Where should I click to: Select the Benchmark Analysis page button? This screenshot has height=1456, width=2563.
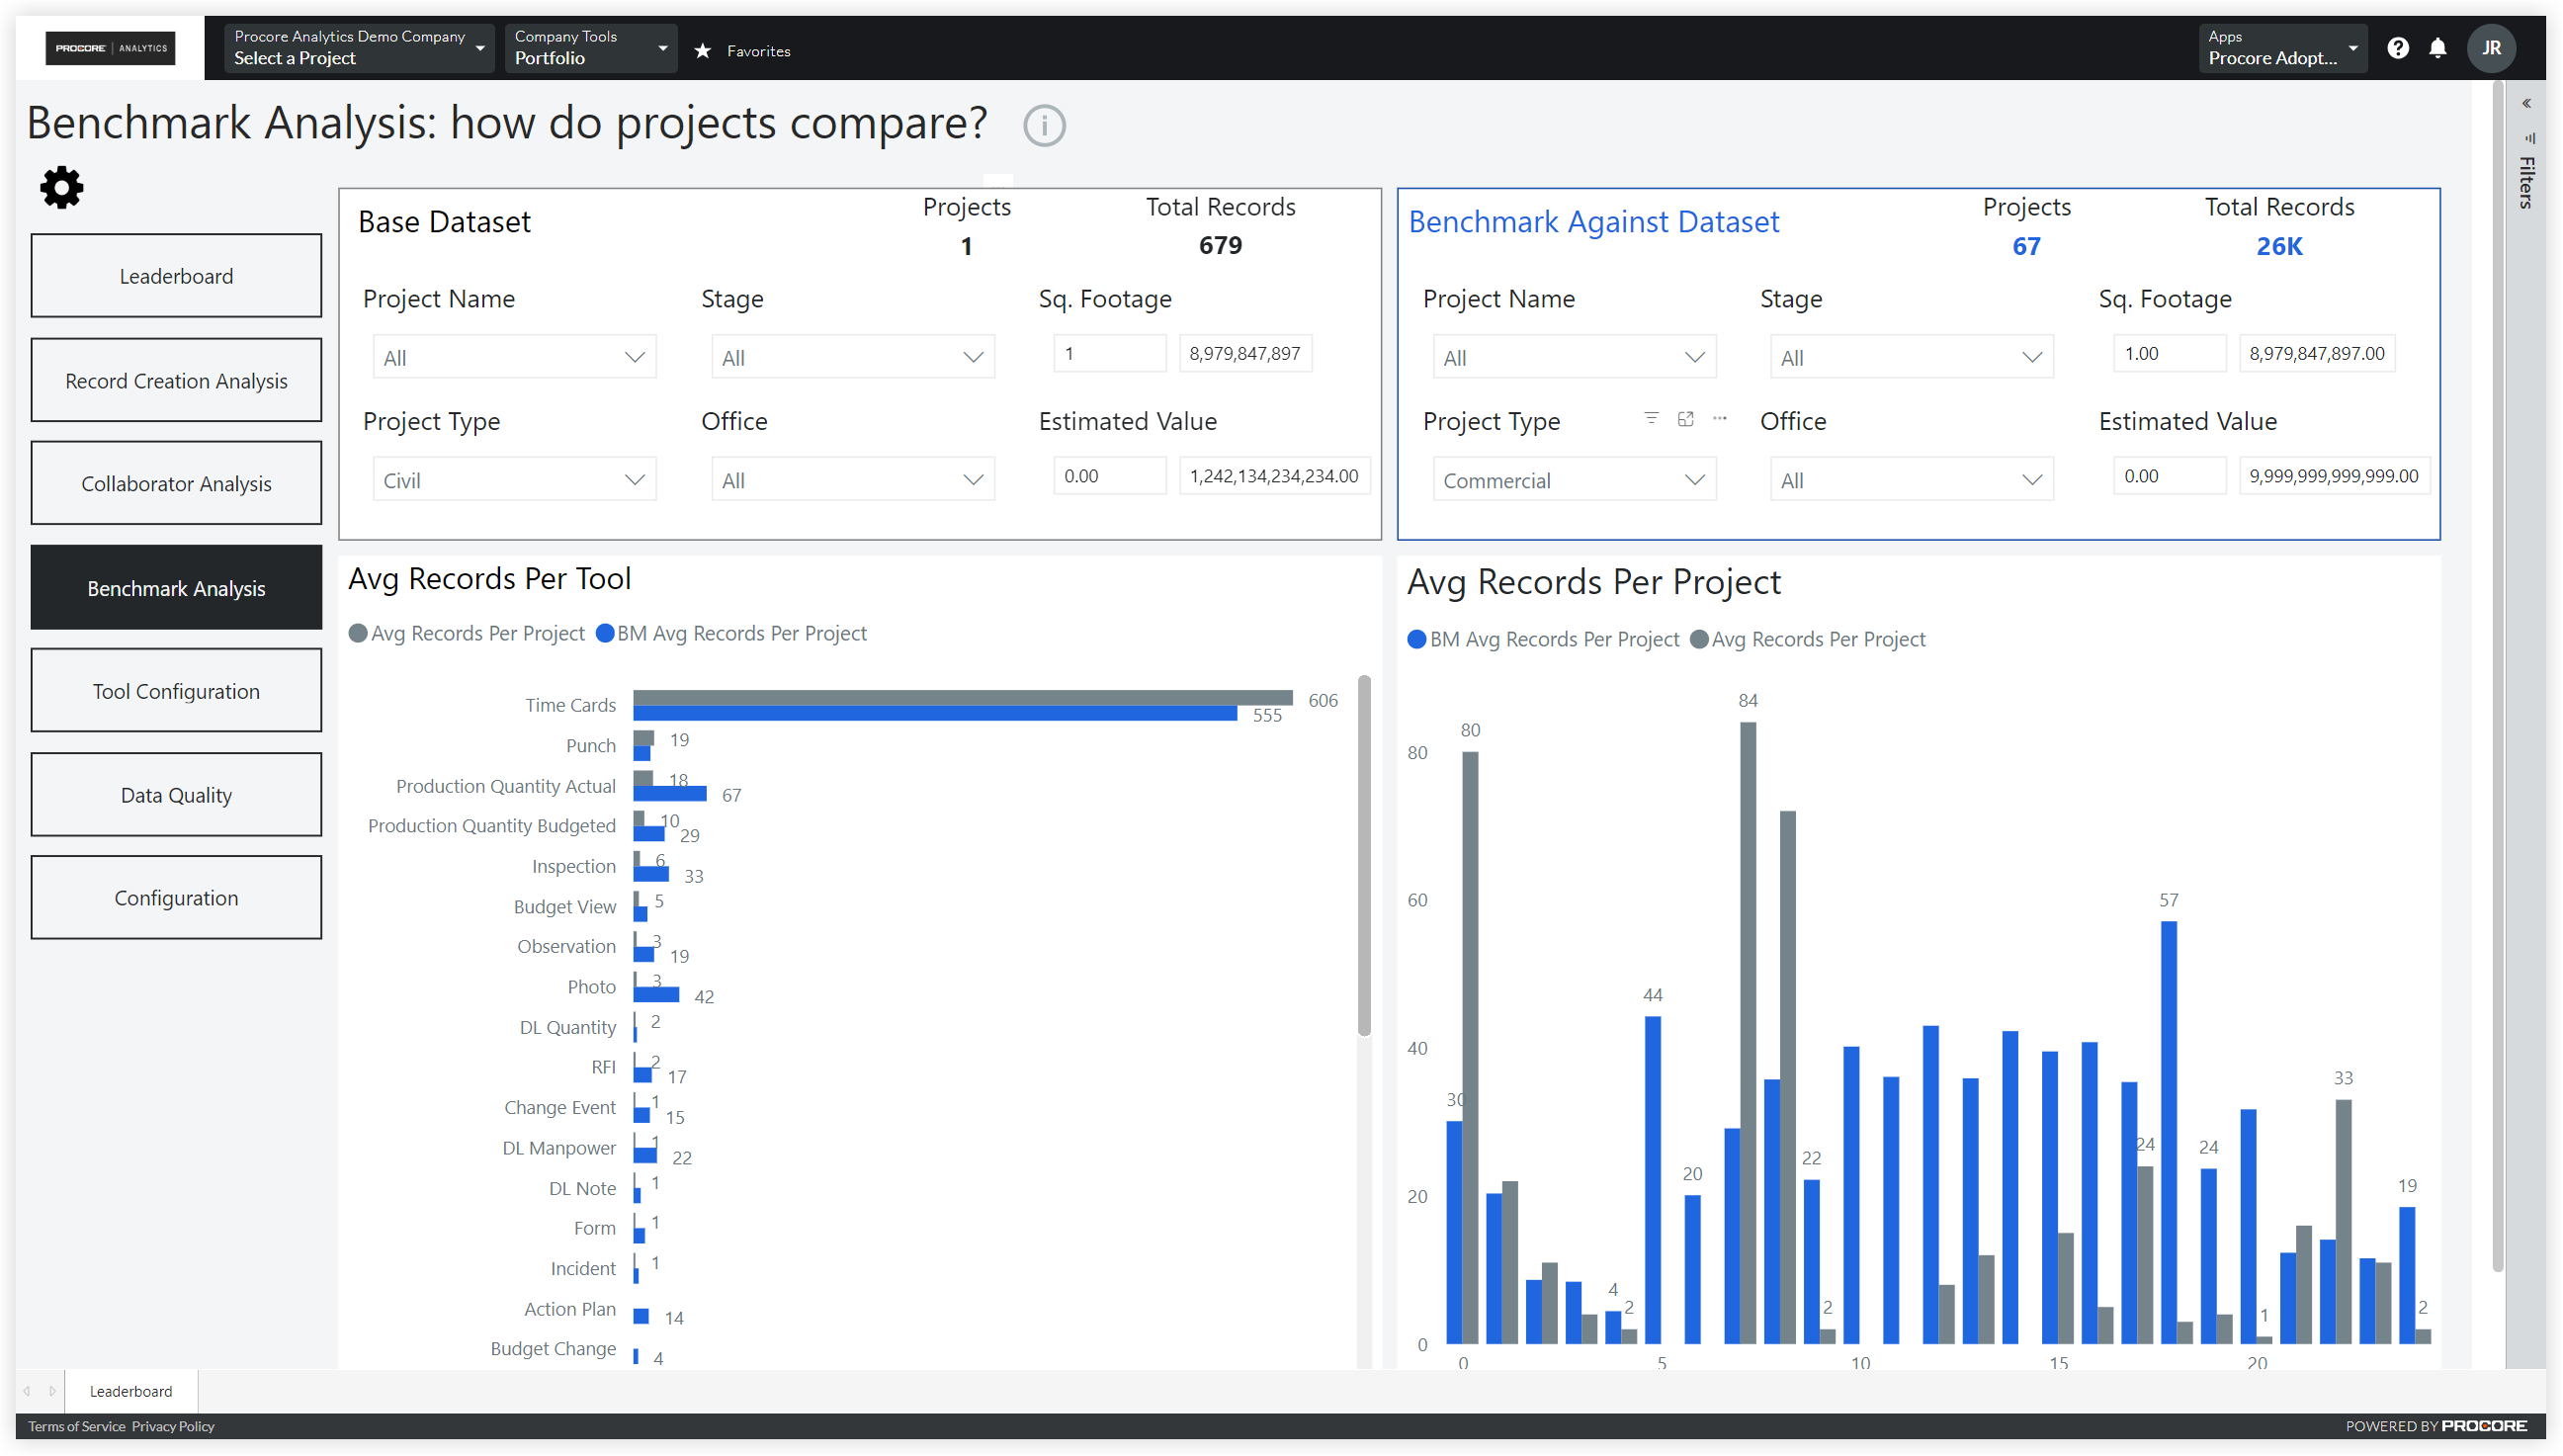pos(176,588)
